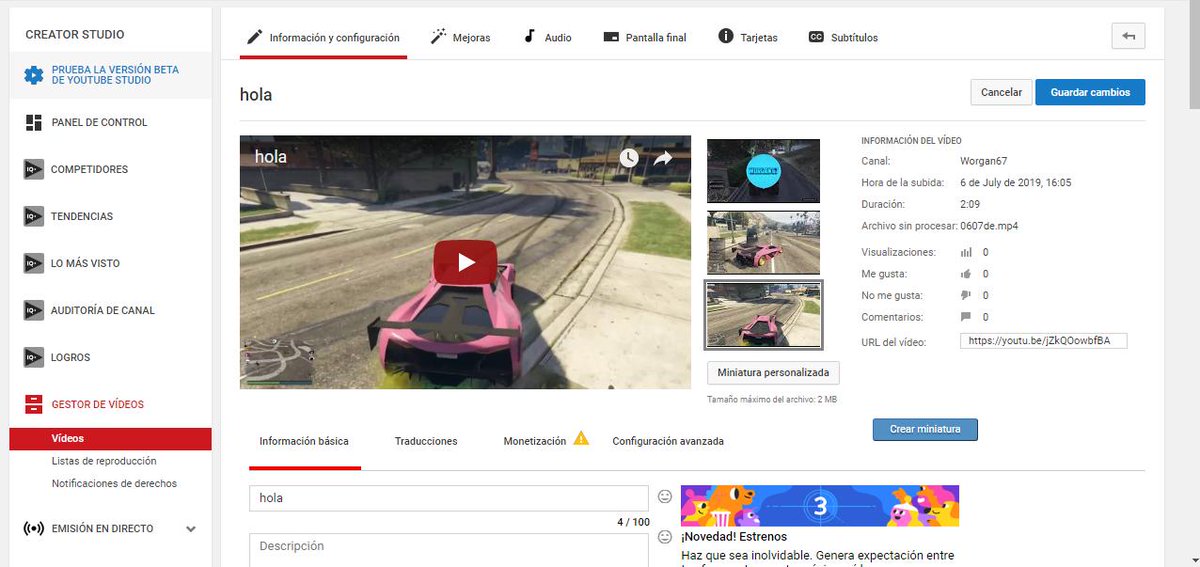
Task: Open Listas de reproducción in sidebar
Action: tap(104, 461)
